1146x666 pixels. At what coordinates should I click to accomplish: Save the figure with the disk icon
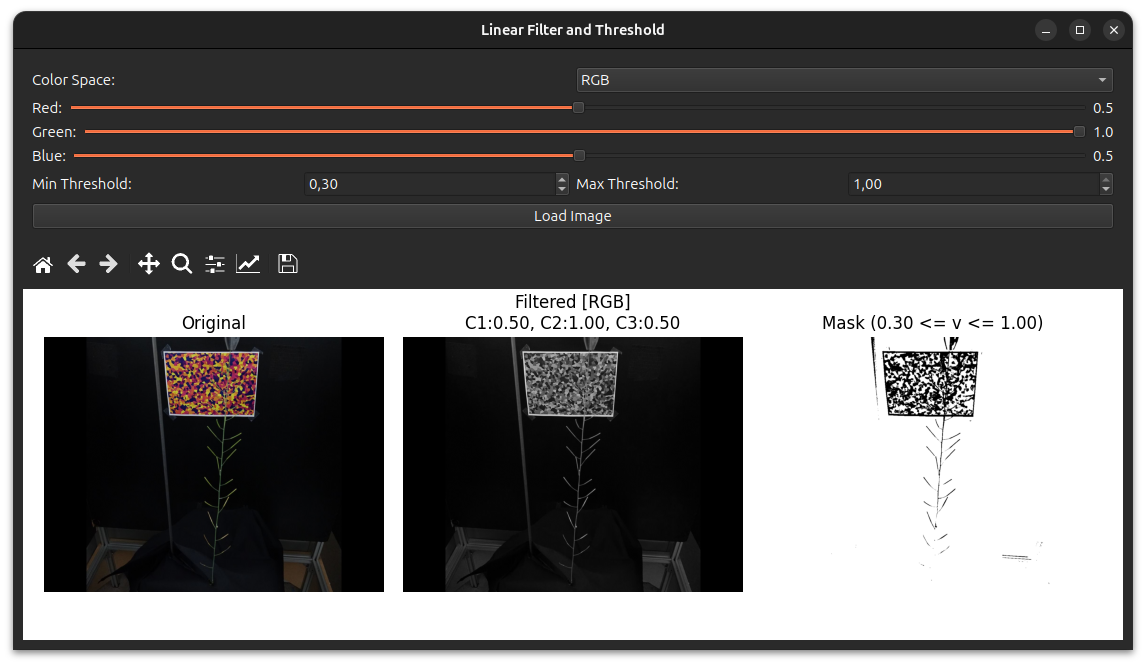(x=288, y=264)
